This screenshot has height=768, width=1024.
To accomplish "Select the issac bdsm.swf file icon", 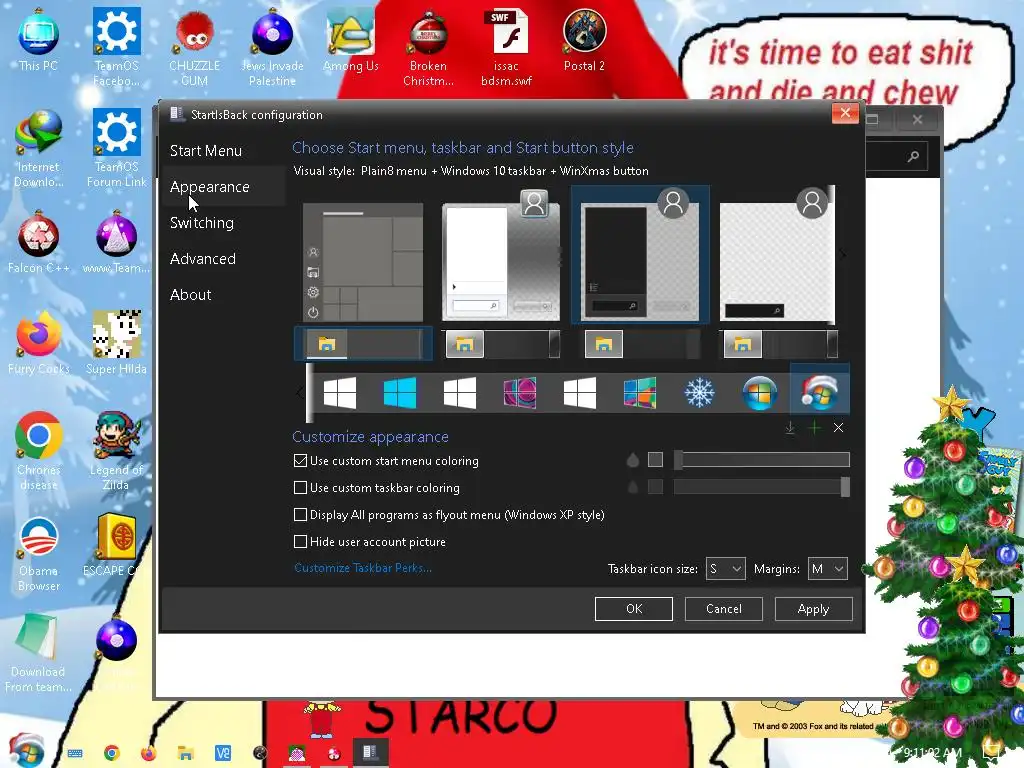I will [506, 48].
